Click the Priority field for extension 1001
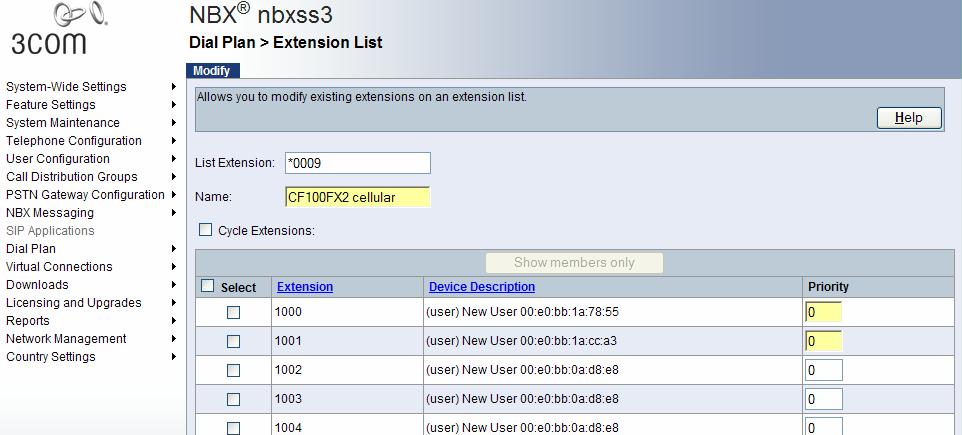This screenshot has height=435, width=962. click(x=823, y=341)
